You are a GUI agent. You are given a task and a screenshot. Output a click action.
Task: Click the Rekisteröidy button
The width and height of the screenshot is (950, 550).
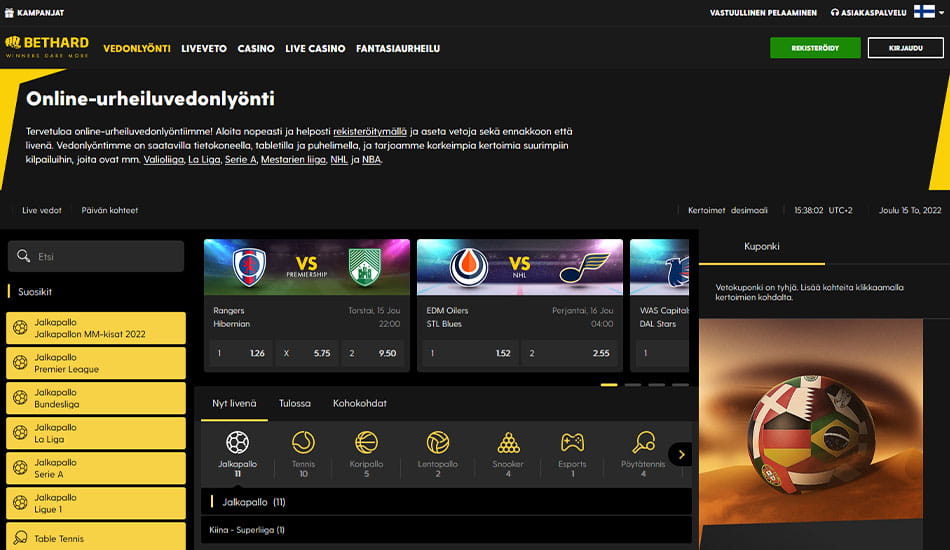pos(815,48)
